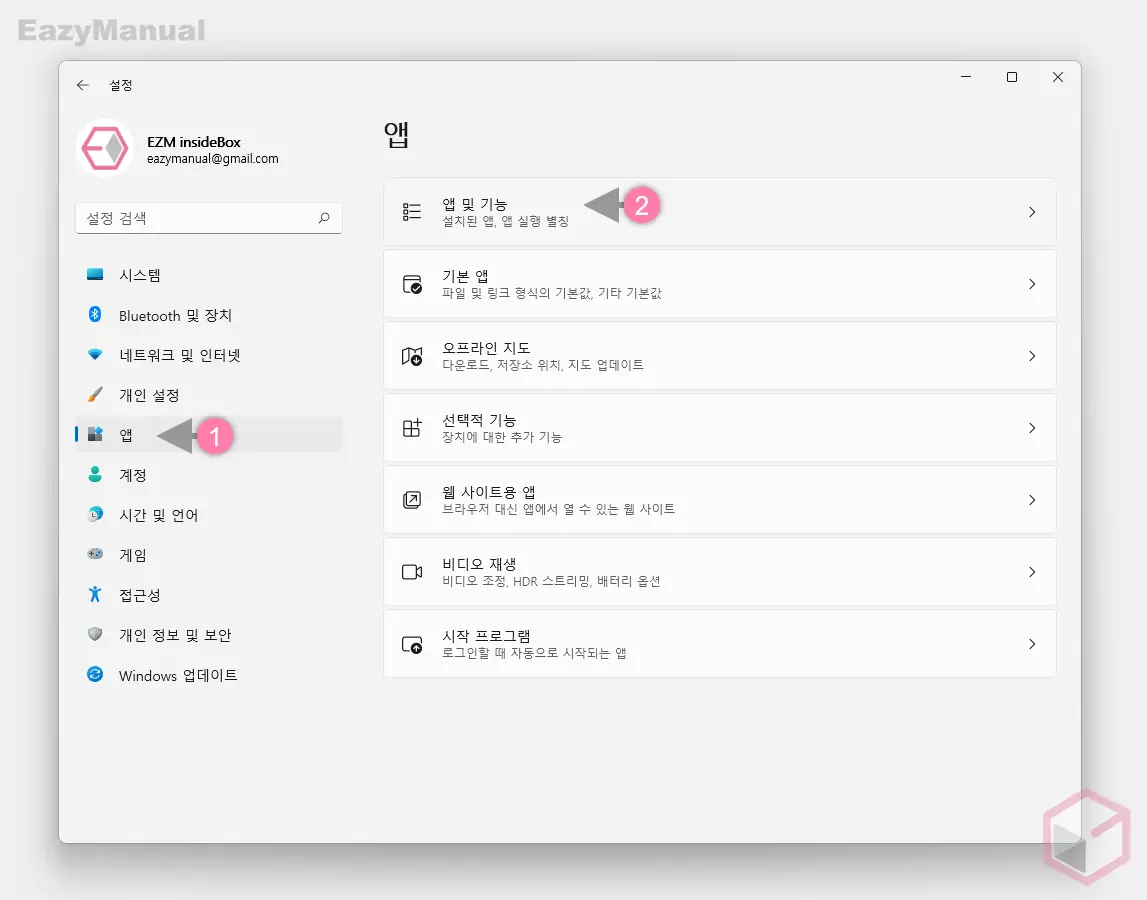Click the Windows 업데이트 sync icon
Viewport: 1147px width, 900px height.
(x=95, y=675)
